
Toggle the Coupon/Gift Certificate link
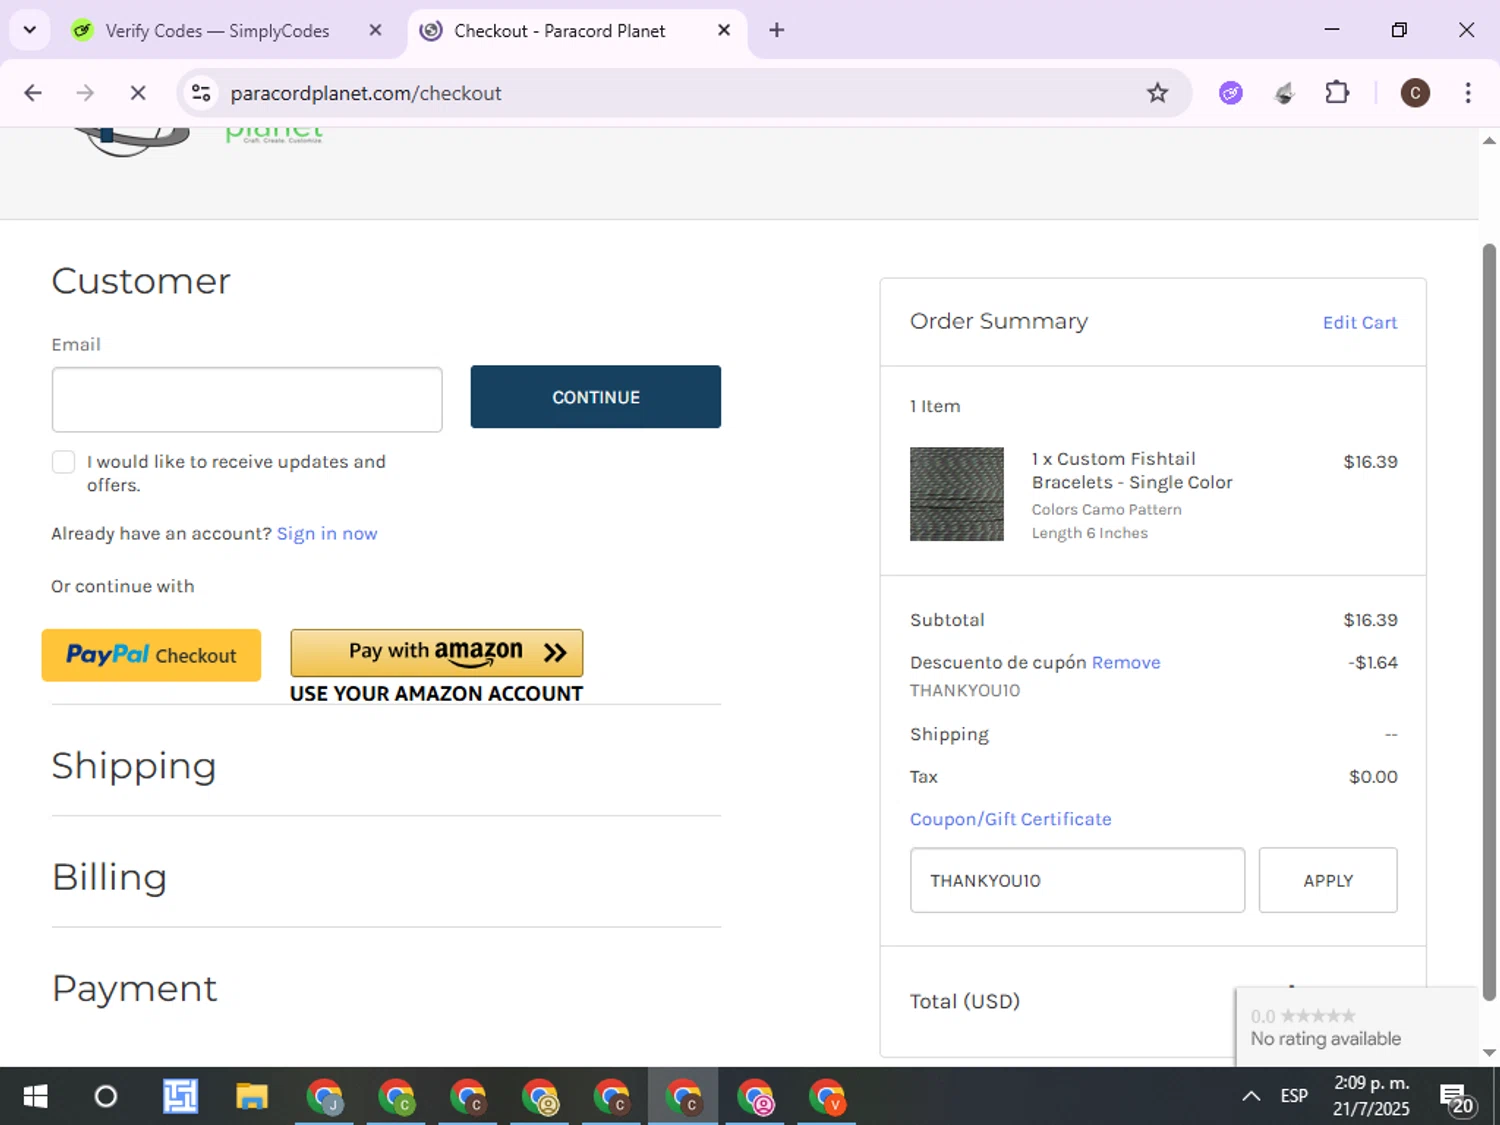[x=1010, y=819]
